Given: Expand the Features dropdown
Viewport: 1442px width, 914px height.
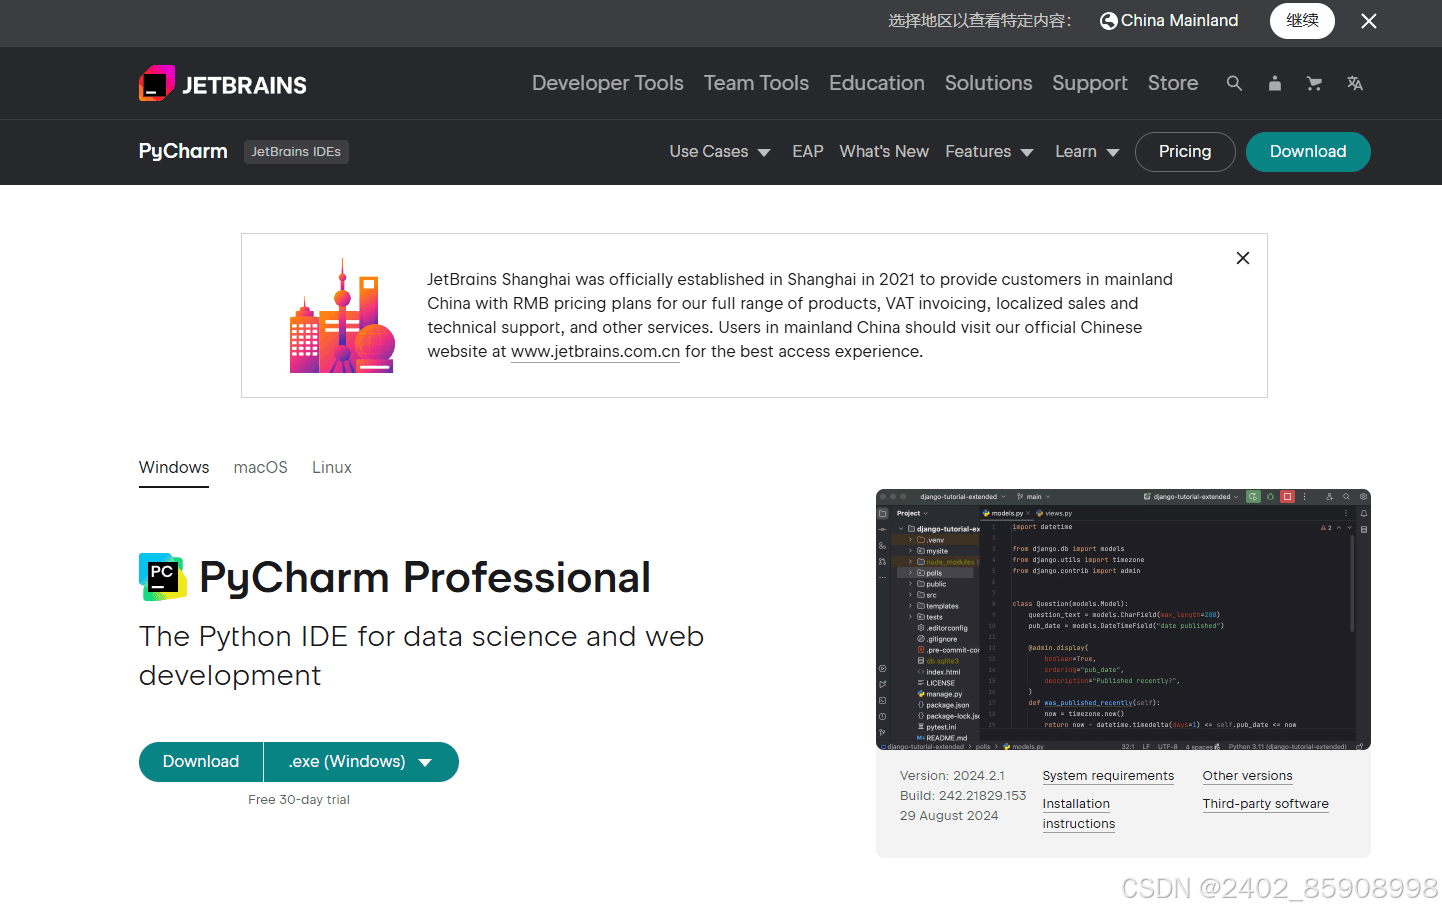Looking at the screenshot, I should coord(989,152).
